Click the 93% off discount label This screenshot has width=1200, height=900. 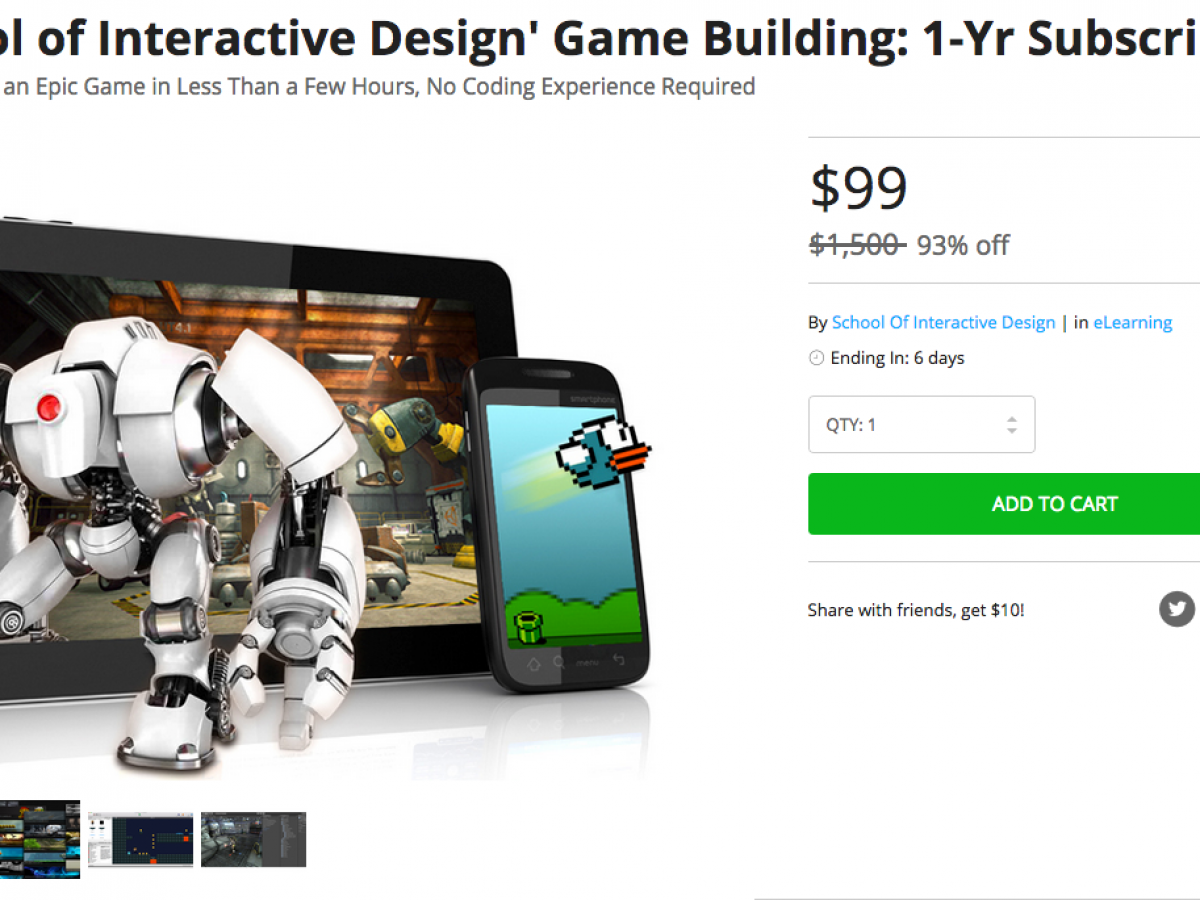(963, 245)
